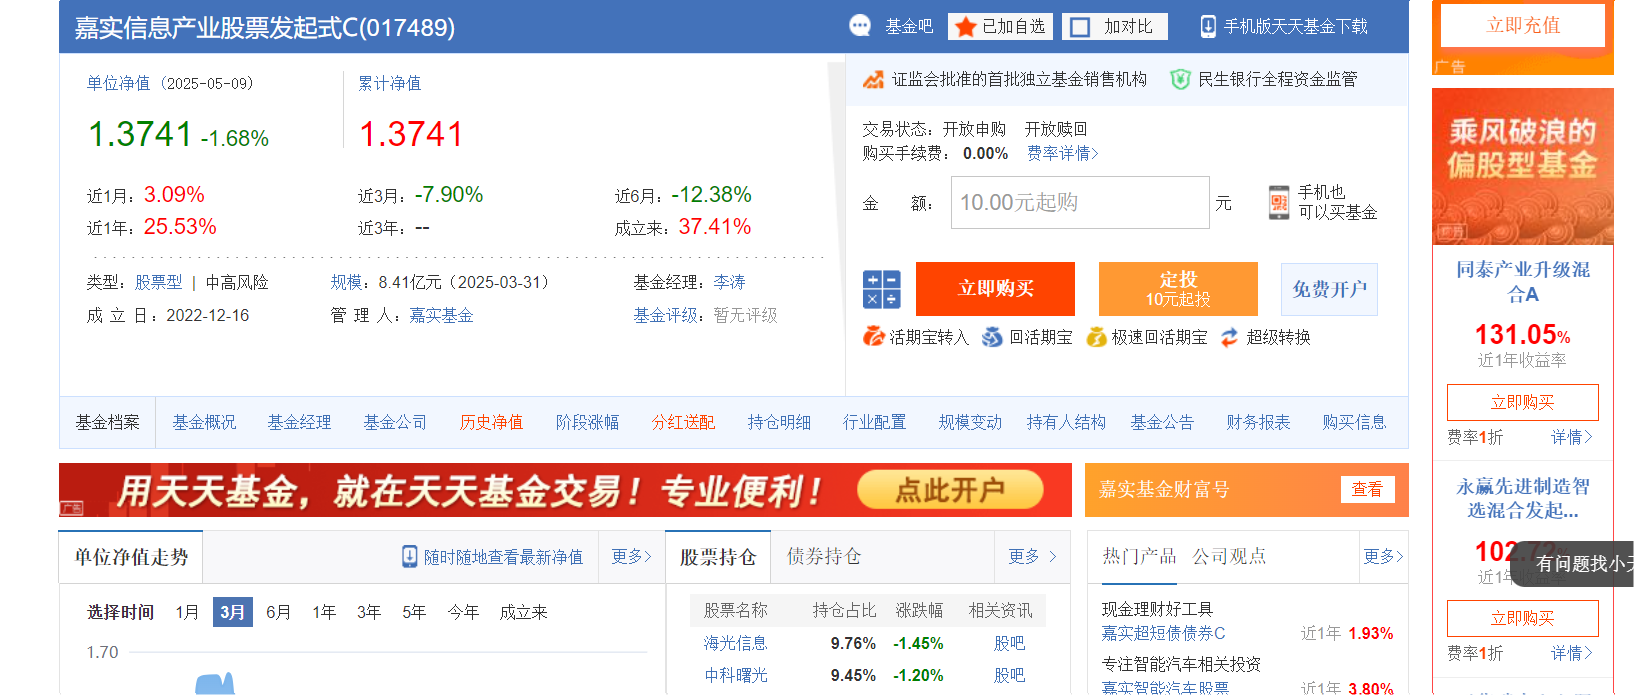Open the 中科曙光 stock link
The width and height of the screenshot is (1634, 695).
[x=735, y=675]
